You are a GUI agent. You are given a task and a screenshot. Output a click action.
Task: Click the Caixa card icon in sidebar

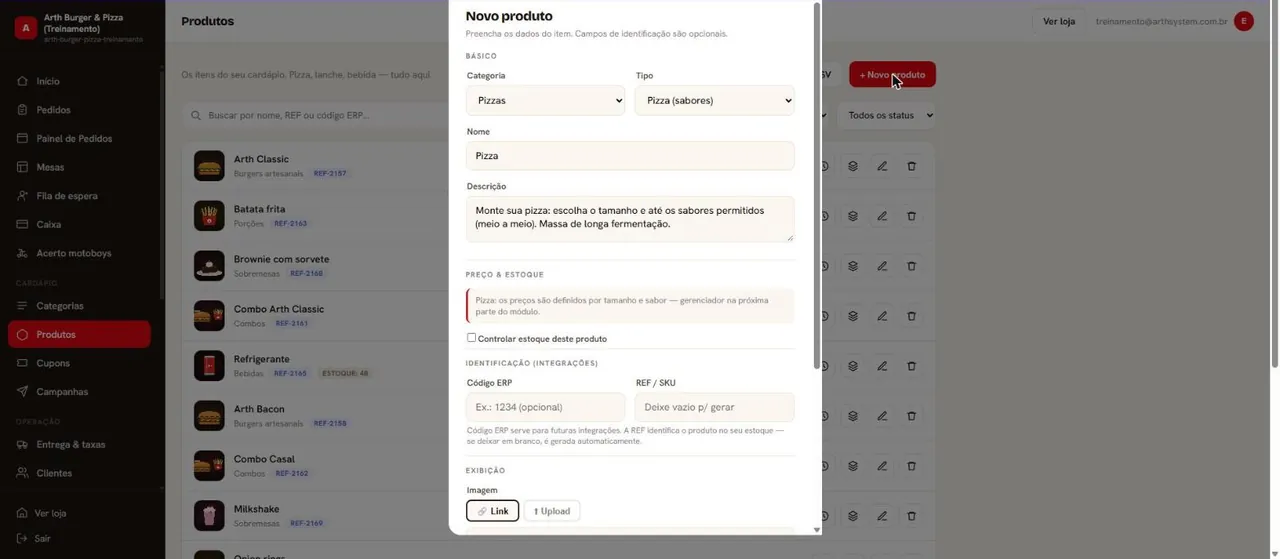click(22, 224)
